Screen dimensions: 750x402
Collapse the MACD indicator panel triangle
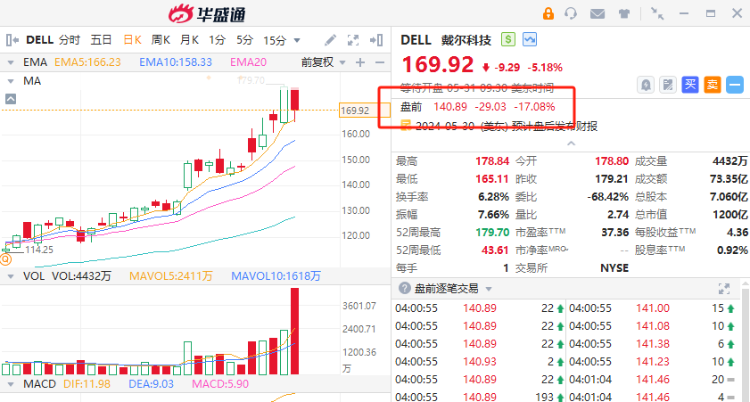(11, 384)
